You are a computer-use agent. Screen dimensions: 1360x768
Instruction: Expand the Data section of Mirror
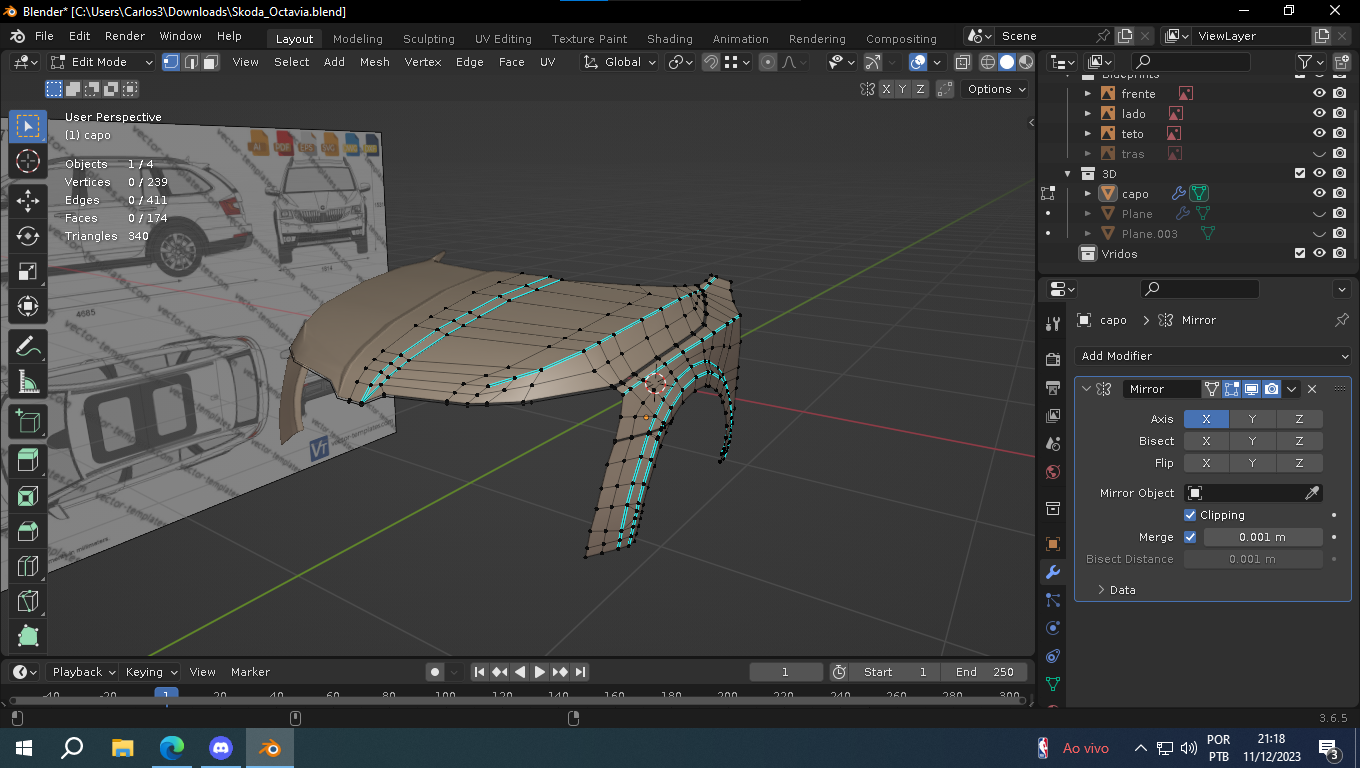[x=1115, y=590]
